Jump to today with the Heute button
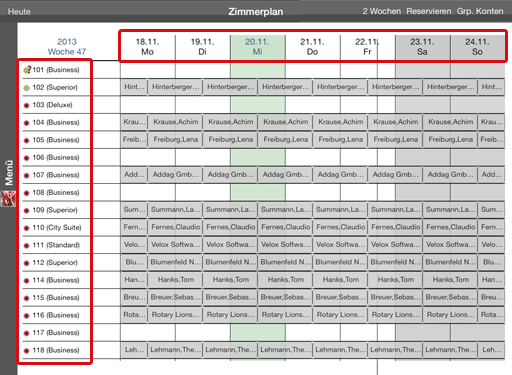 click(19, 12)
